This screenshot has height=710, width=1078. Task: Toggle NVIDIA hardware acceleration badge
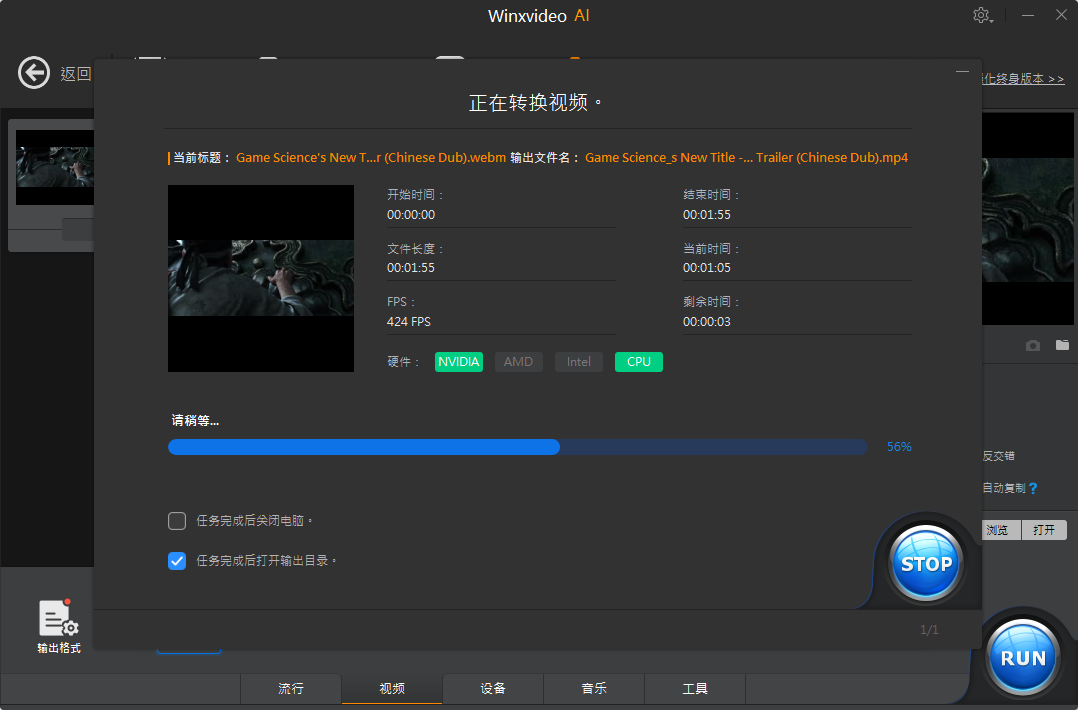tap(459, 362)
